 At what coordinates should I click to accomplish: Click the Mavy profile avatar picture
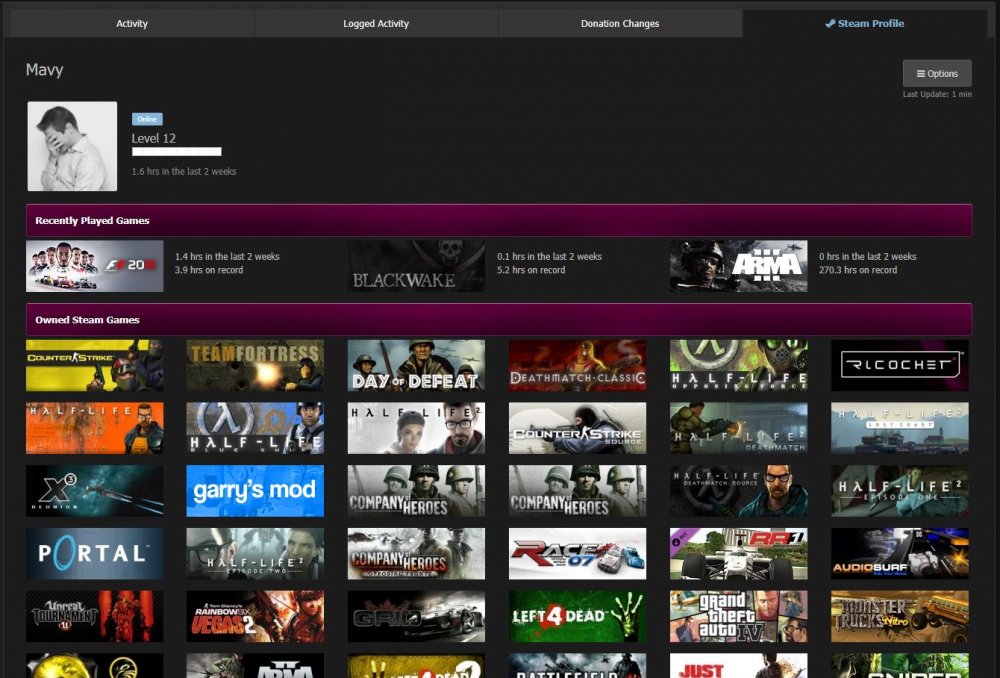click(x=72, y=146)
